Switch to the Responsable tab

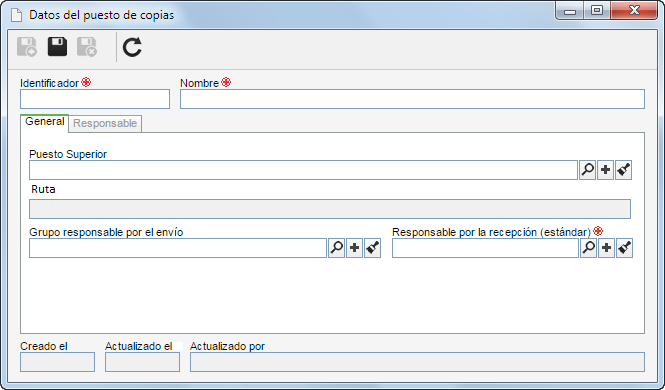(x=105, y=123)
